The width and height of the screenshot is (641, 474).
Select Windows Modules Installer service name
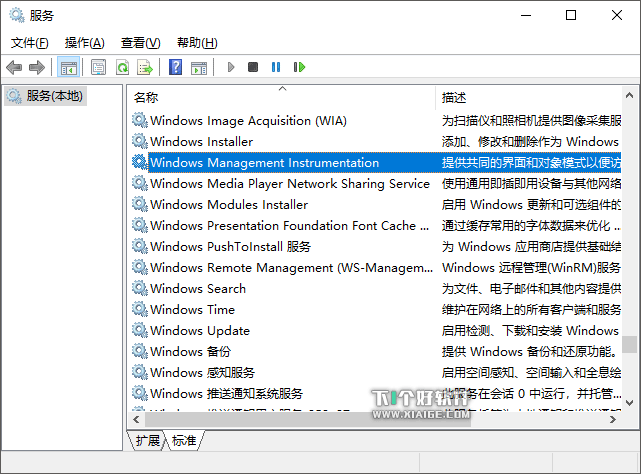(x=229, y=204)
